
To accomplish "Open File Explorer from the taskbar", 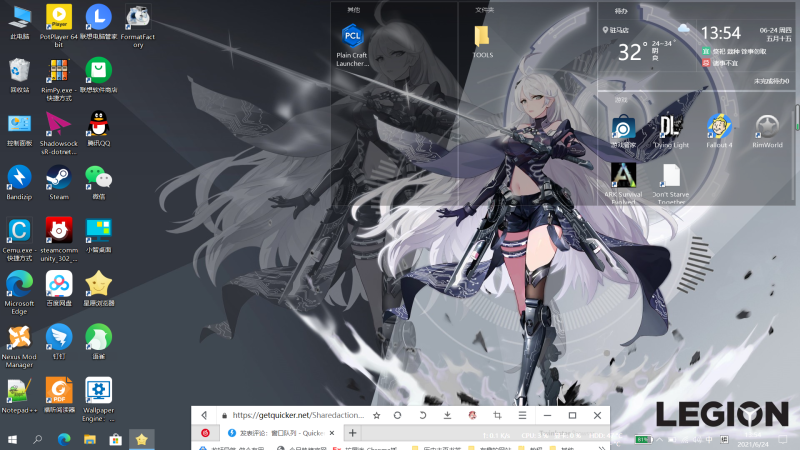I will pos(90,439).
